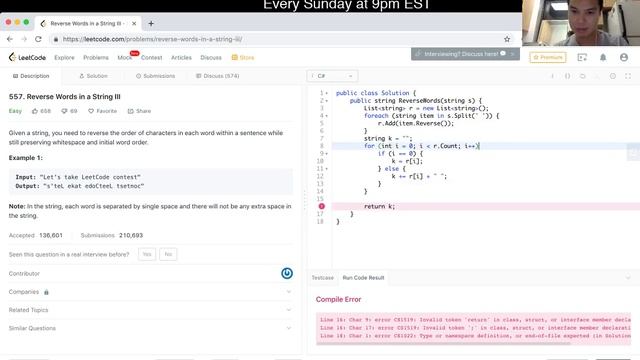The width and height of the screenshot is (640, 360).
Task: Select the Run Code Result tab
Action: pyautogui.click(x=363, y=278)
